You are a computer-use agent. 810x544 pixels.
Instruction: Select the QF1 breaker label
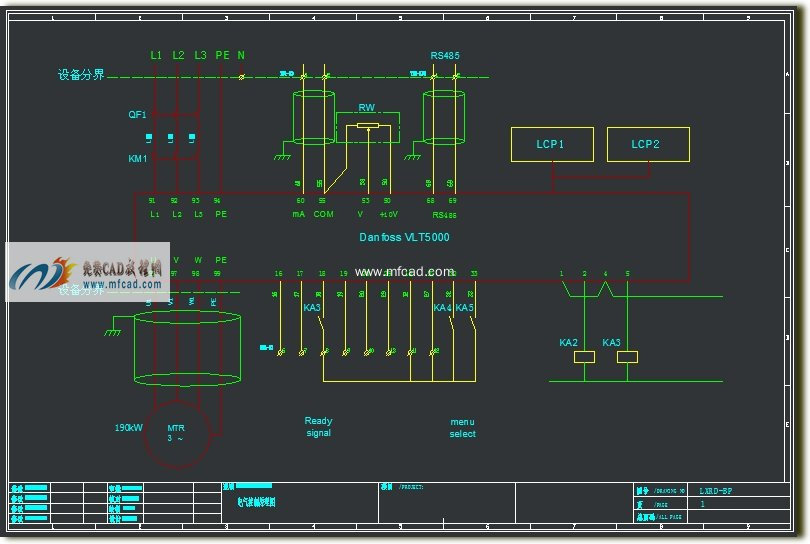pyautogui.click(x=137, y=115)
